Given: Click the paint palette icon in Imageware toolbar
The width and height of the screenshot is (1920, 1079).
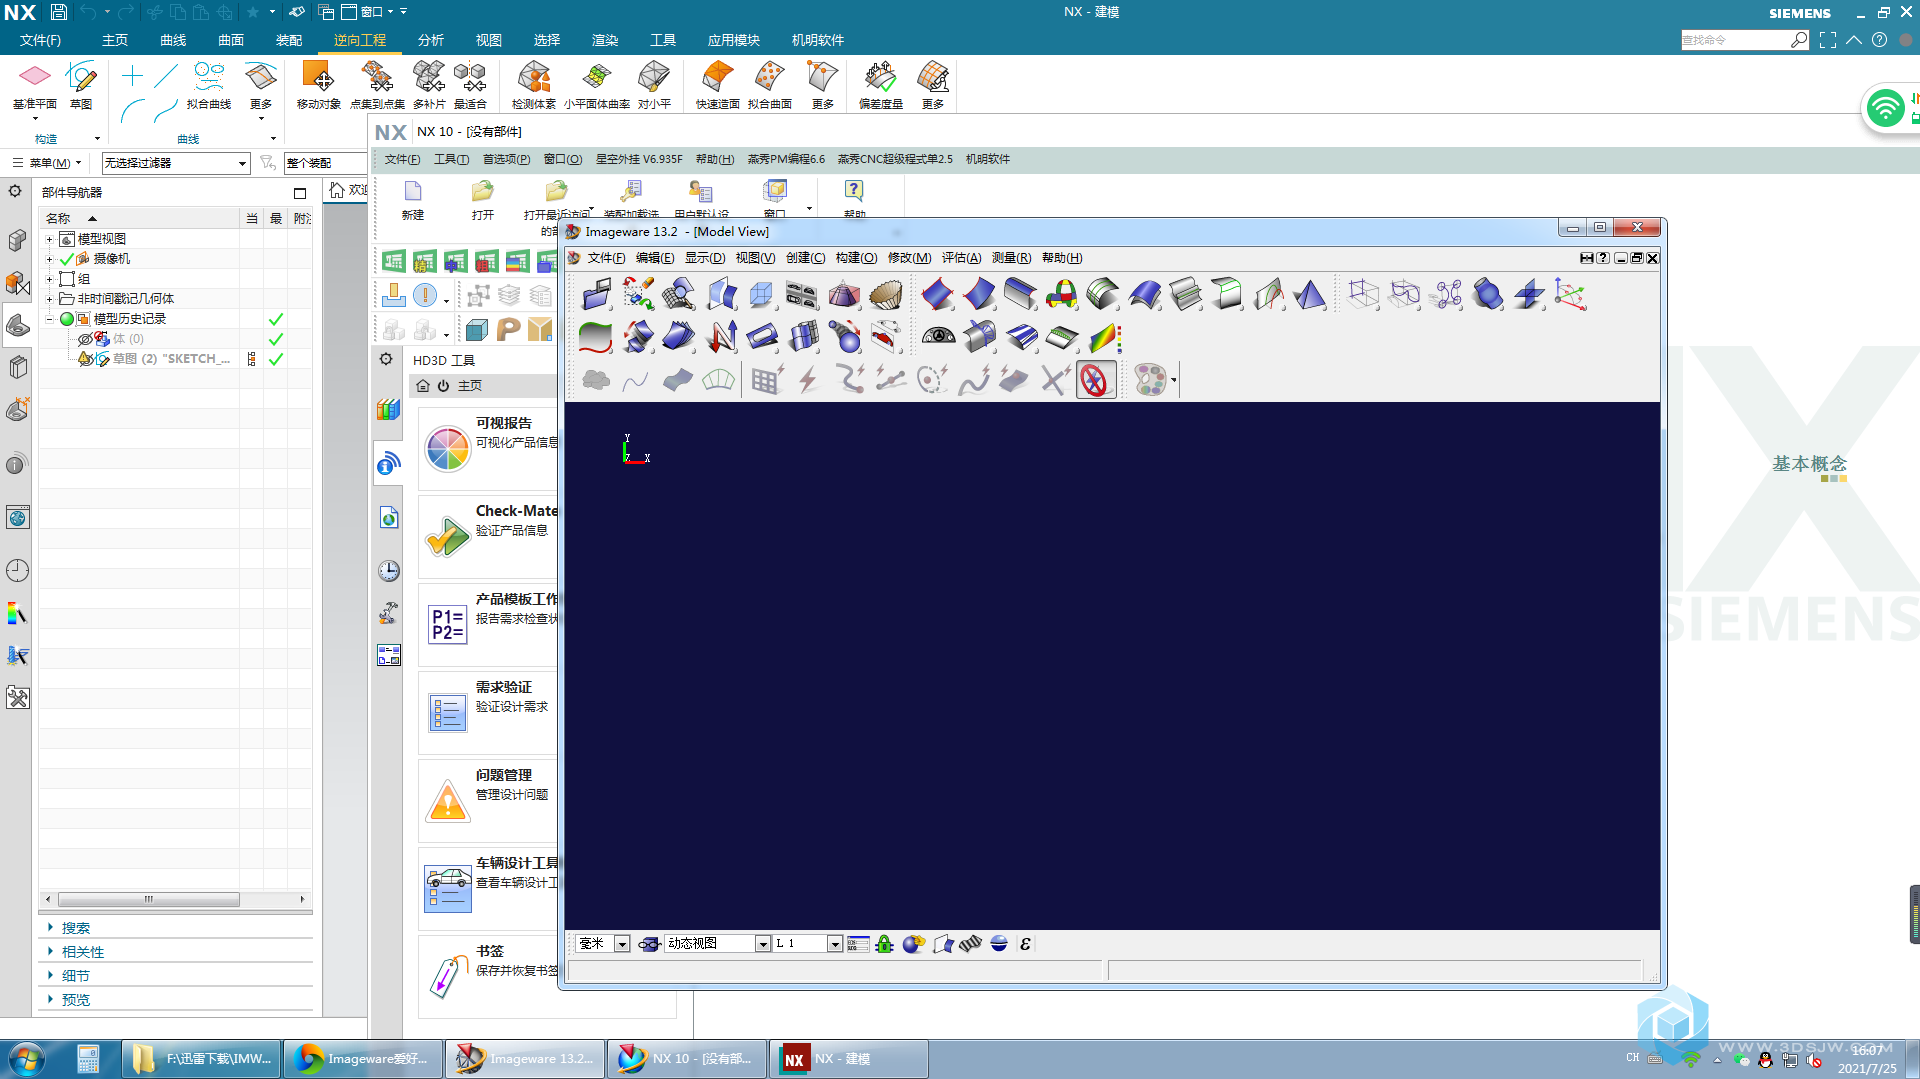Looking at the screenshot, I should point(1150,380).
